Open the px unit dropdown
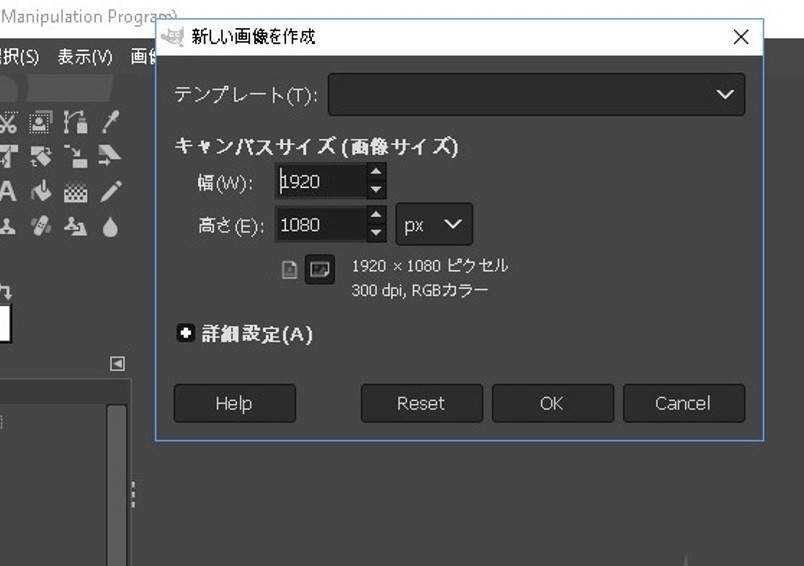 point(434,225)
